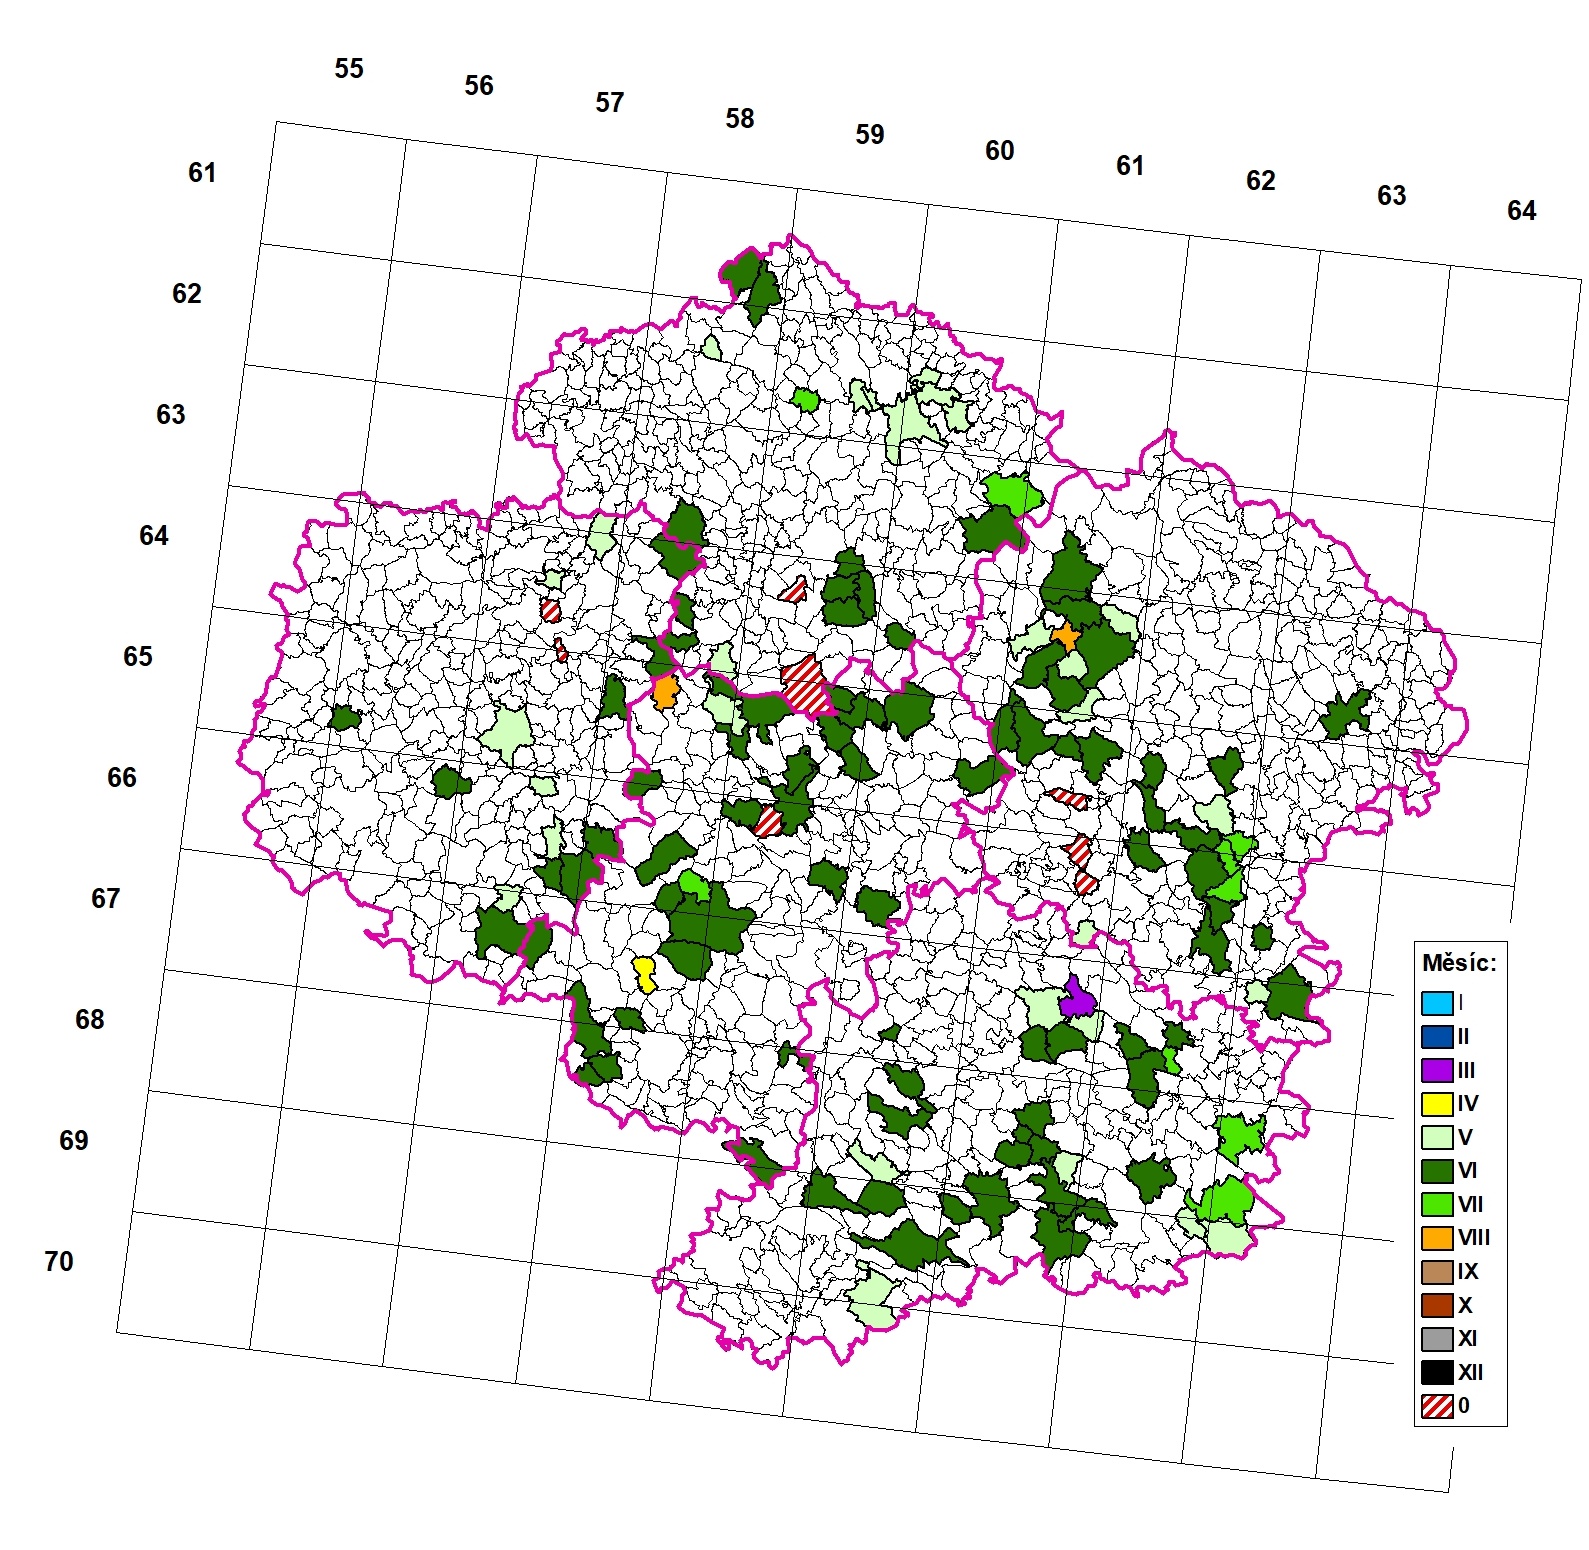Click top column label 57
1589x1550 pixels.
pos(610,103)
